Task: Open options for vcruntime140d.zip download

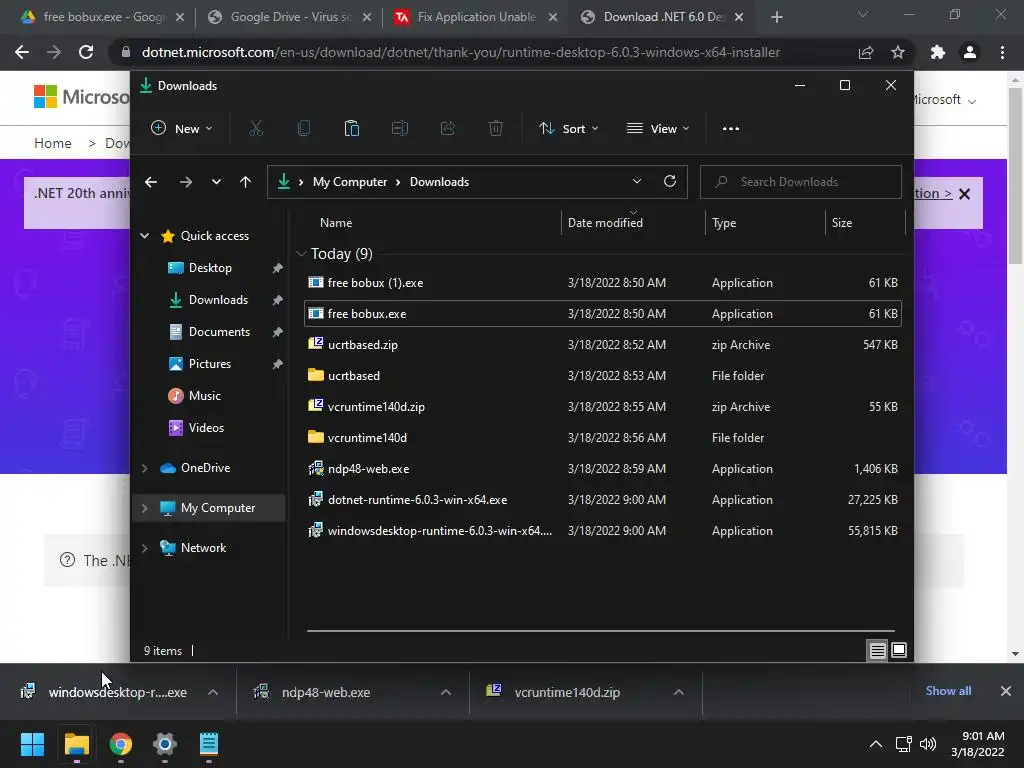Action: point(679,692)
